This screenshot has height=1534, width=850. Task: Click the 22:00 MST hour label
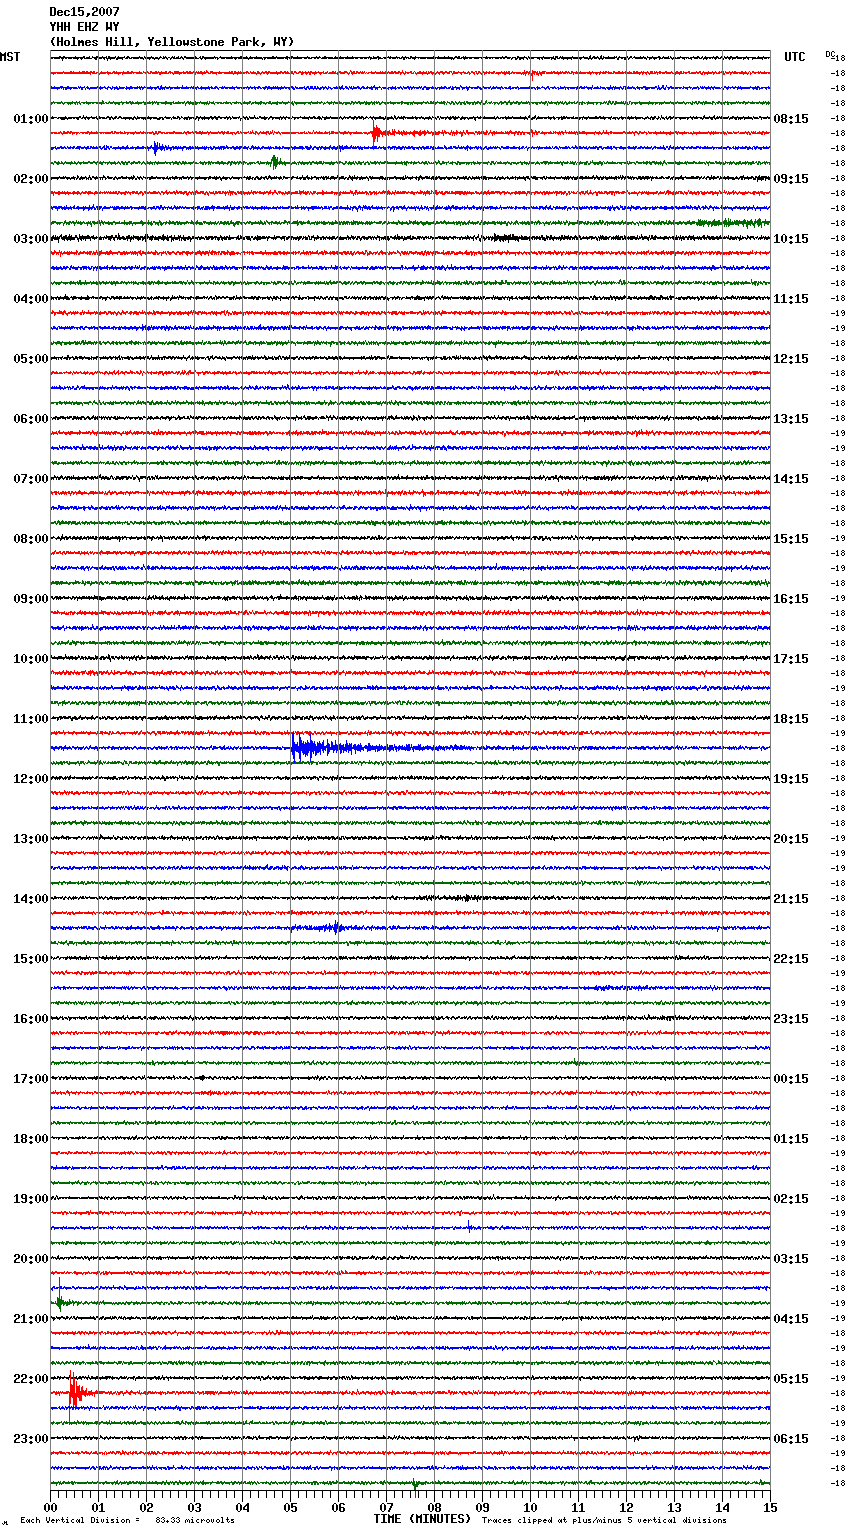point(31,1379)
